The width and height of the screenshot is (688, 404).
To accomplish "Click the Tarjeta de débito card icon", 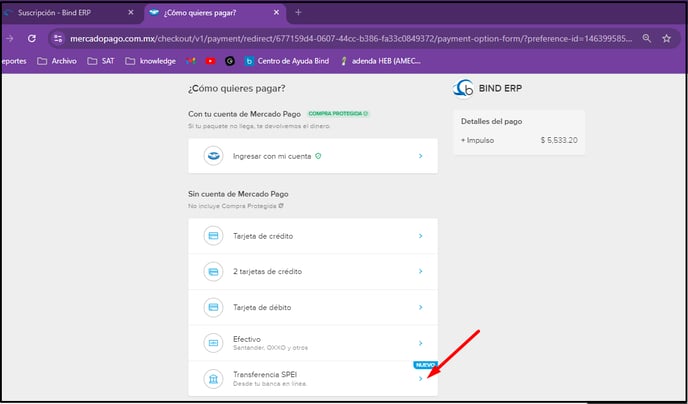I will [214, 307].
